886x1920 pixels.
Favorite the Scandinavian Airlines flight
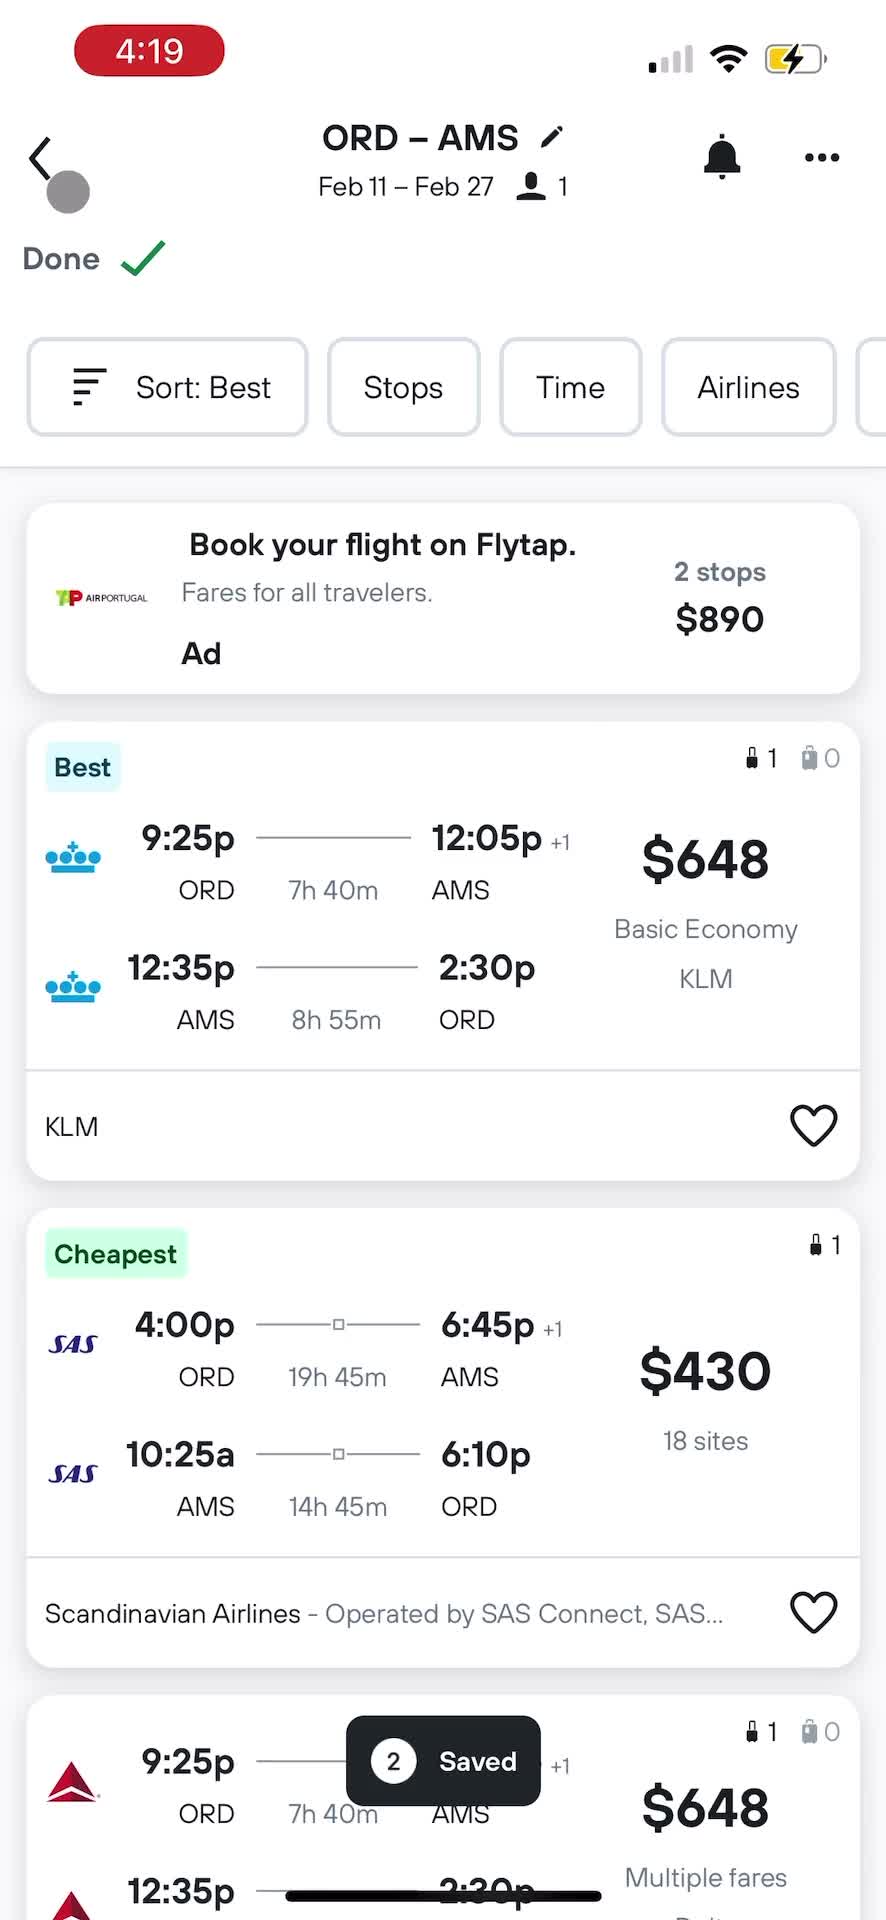pos(813,1612)
